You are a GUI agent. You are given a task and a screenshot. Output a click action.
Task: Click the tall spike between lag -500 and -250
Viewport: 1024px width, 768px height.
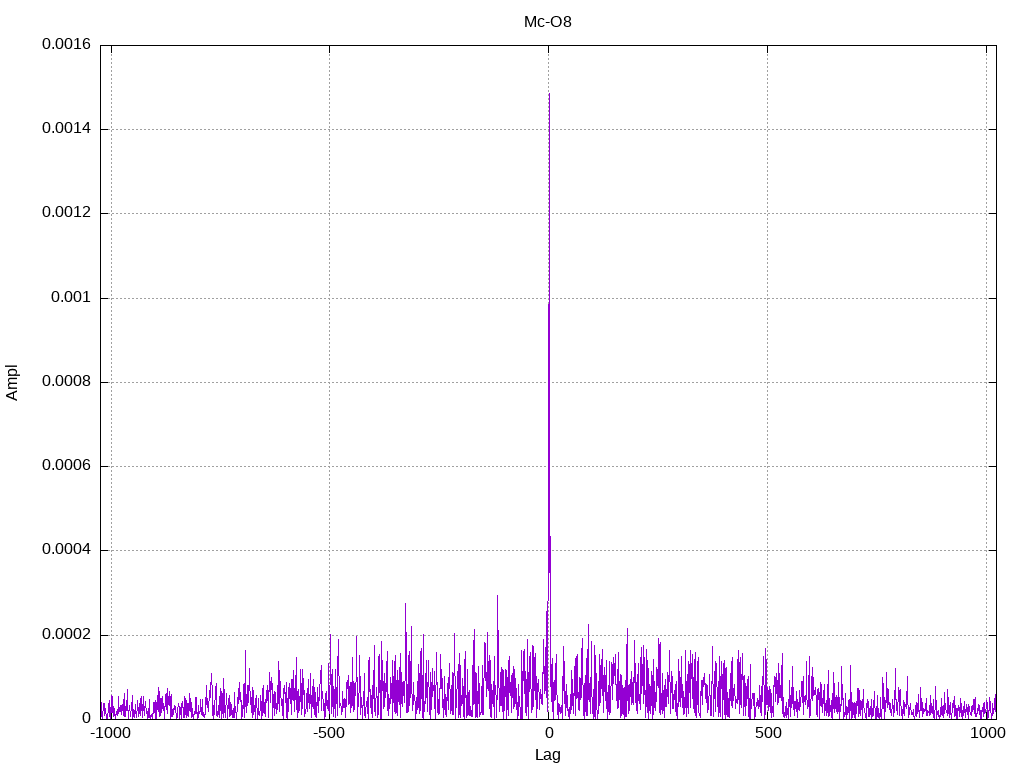pyautogui.click(x=405, y=604)
